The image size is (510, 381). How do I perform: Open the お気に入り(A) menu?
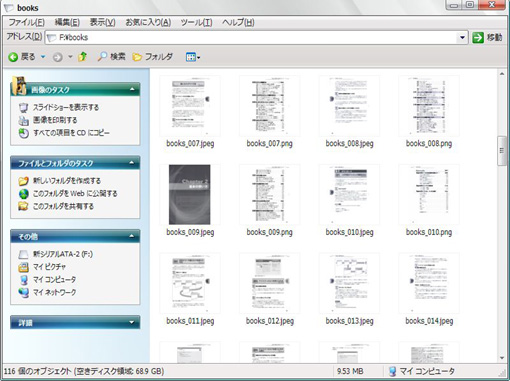(148, 22)
